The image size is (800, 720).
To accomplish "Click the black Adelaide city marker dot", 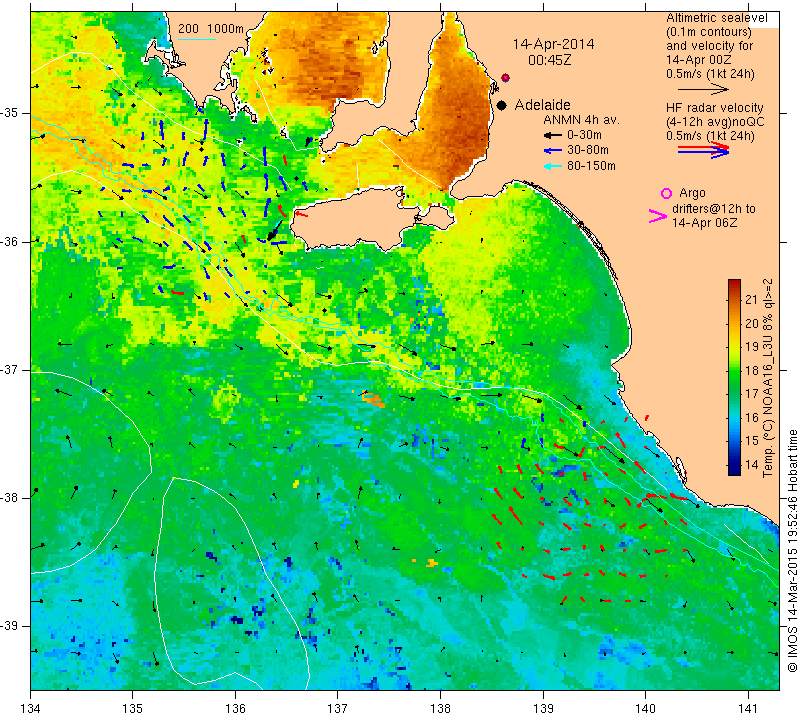I will click(x=502, y=106).
